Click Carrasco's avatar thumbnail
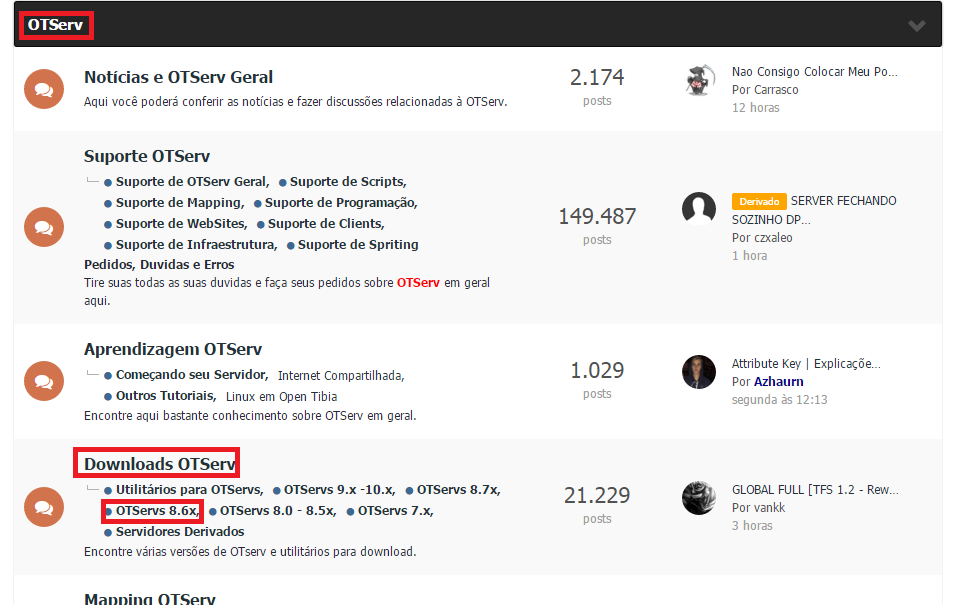 click(699, 80)
